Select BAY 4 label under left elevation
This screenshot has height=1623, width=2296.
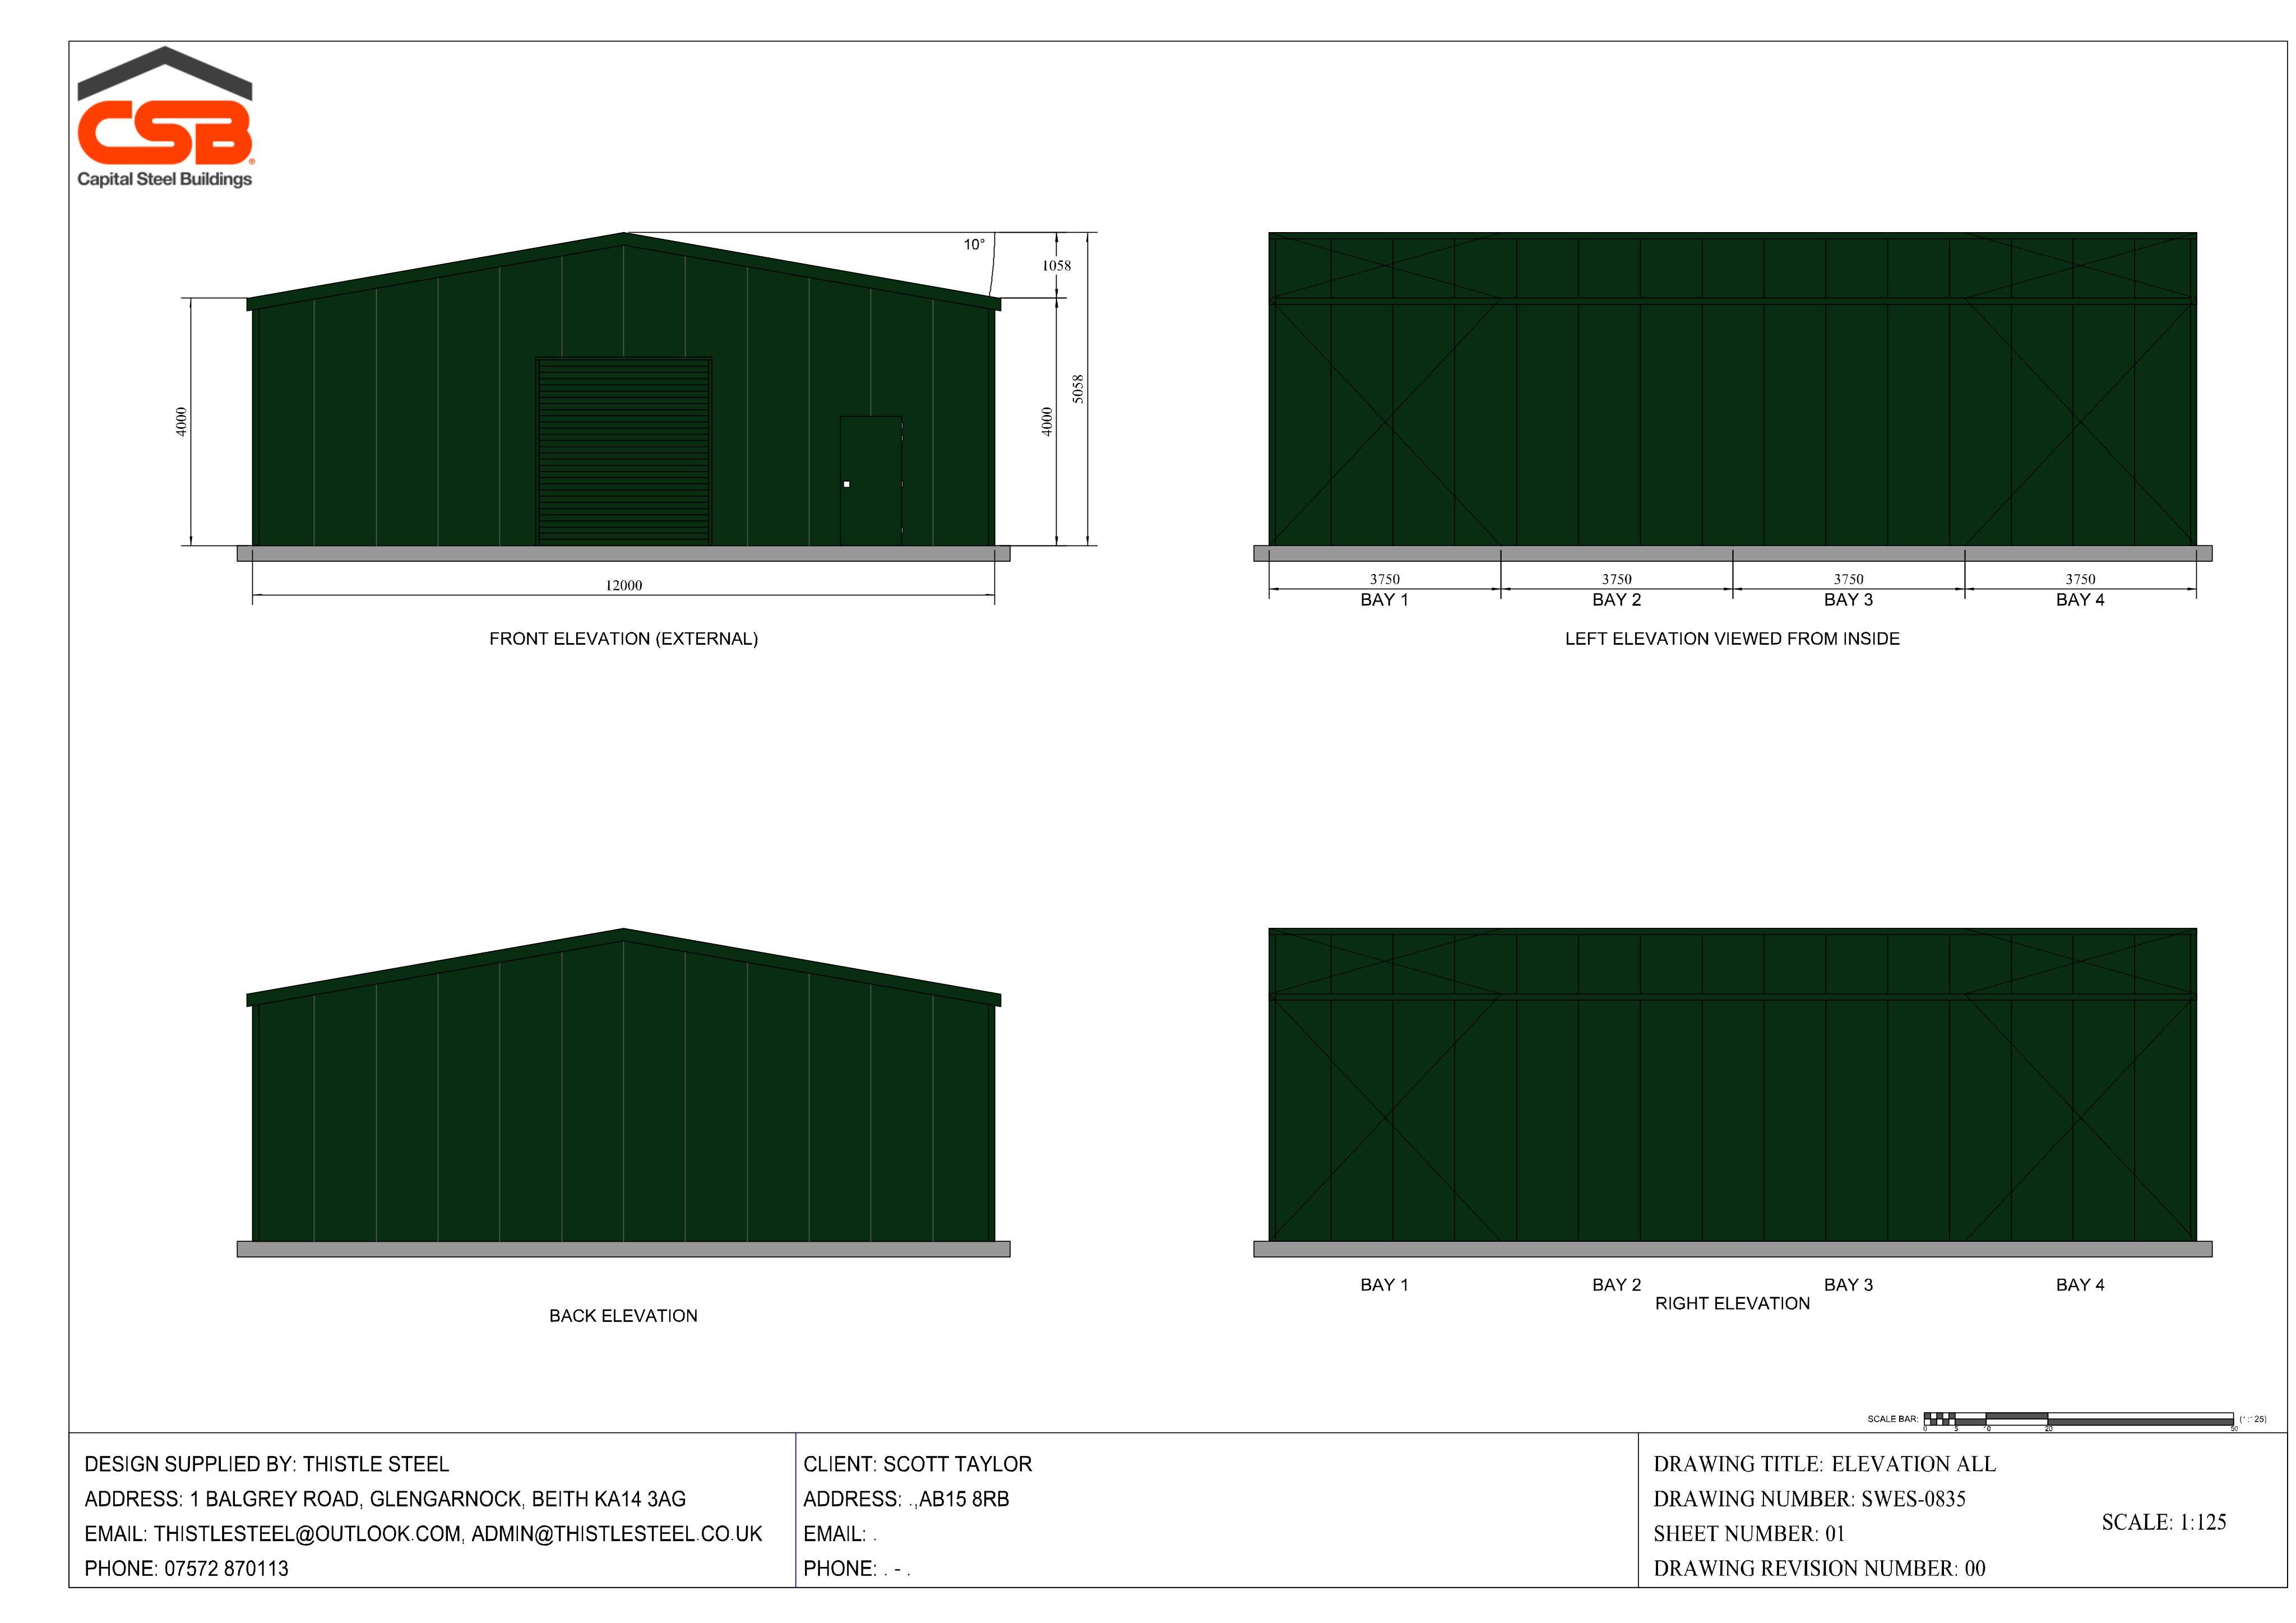coord(2080,600)
